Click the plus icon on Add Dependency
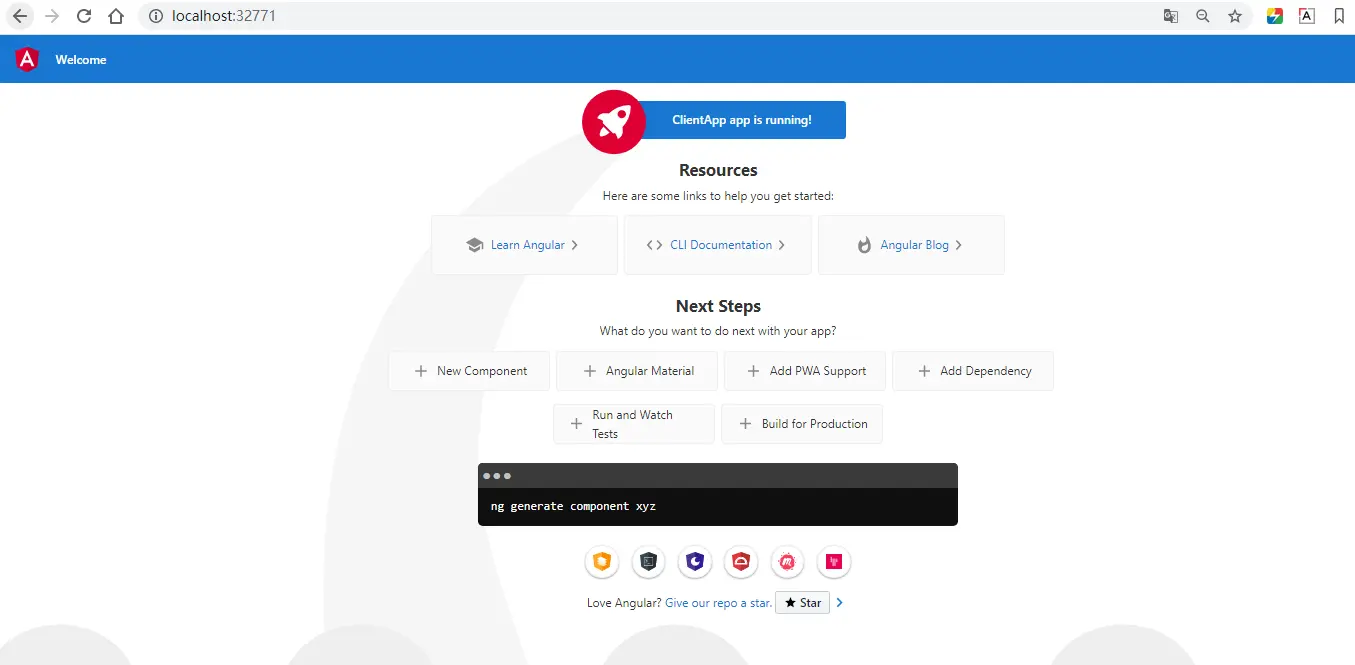The width and height of the screenshot is (1355, 665). coord(923,371)
